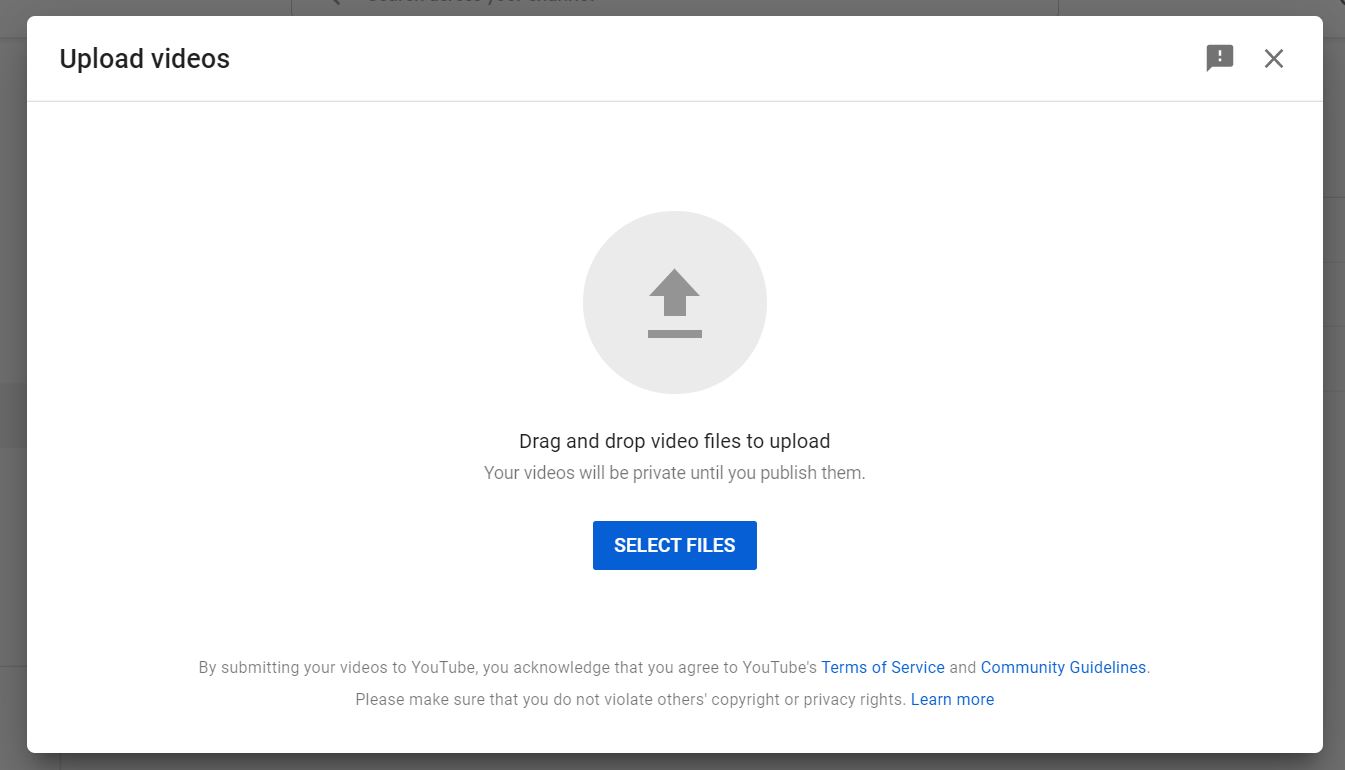The width and height of the screenshot is (1345, 770).
Task: Click the Learn more link
Action: point(952,699)
